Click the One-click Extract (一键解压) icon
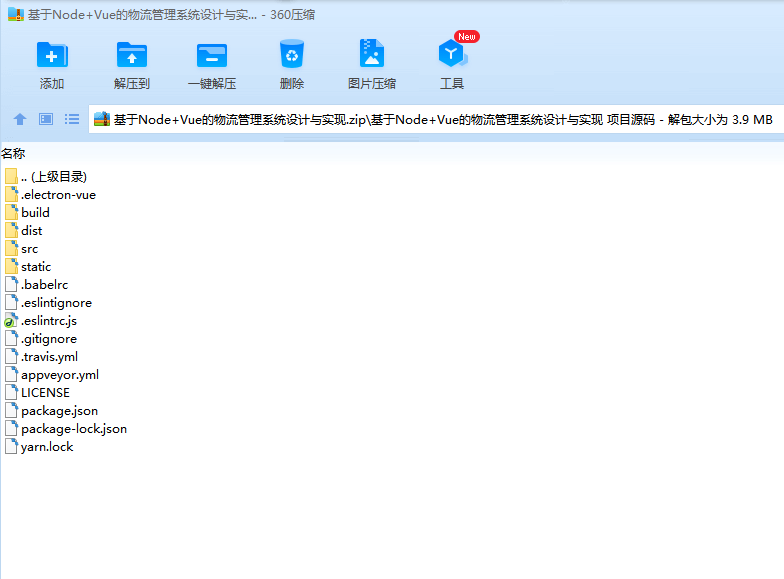Screen dimensions: 784x579 (x=212, y=54)
